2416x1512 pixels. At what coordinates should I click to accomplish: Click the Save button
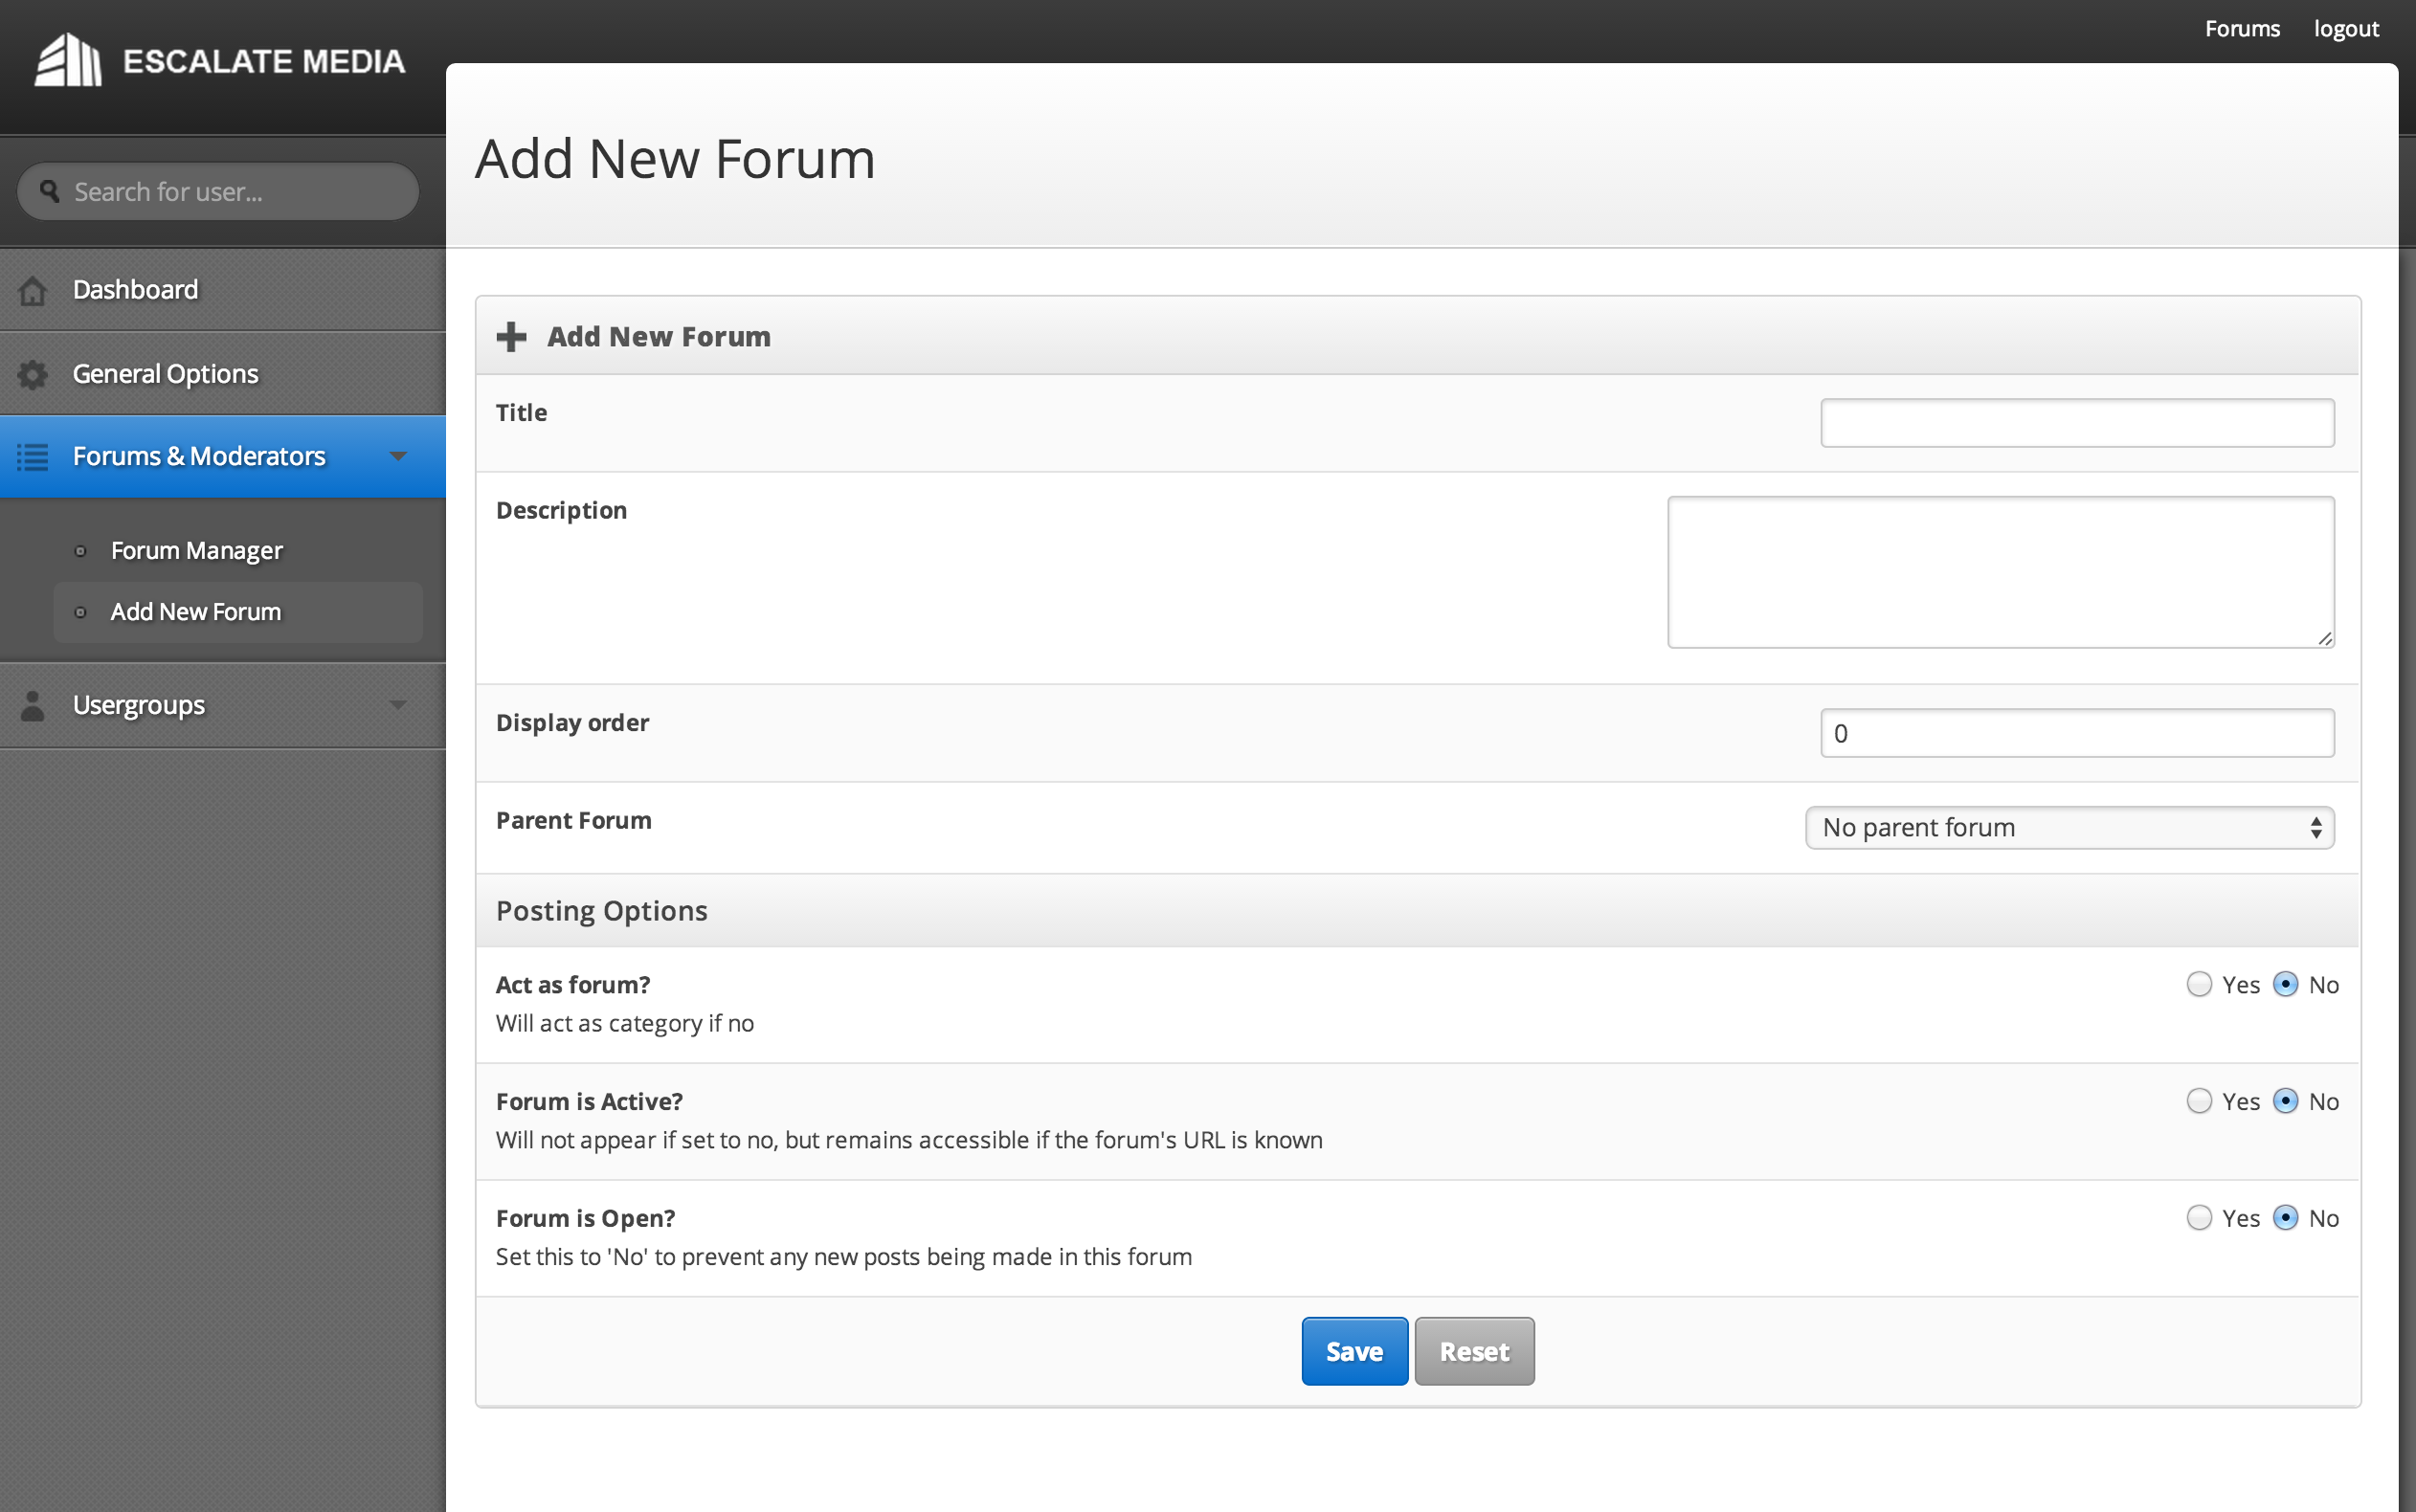point(1354,1351)
